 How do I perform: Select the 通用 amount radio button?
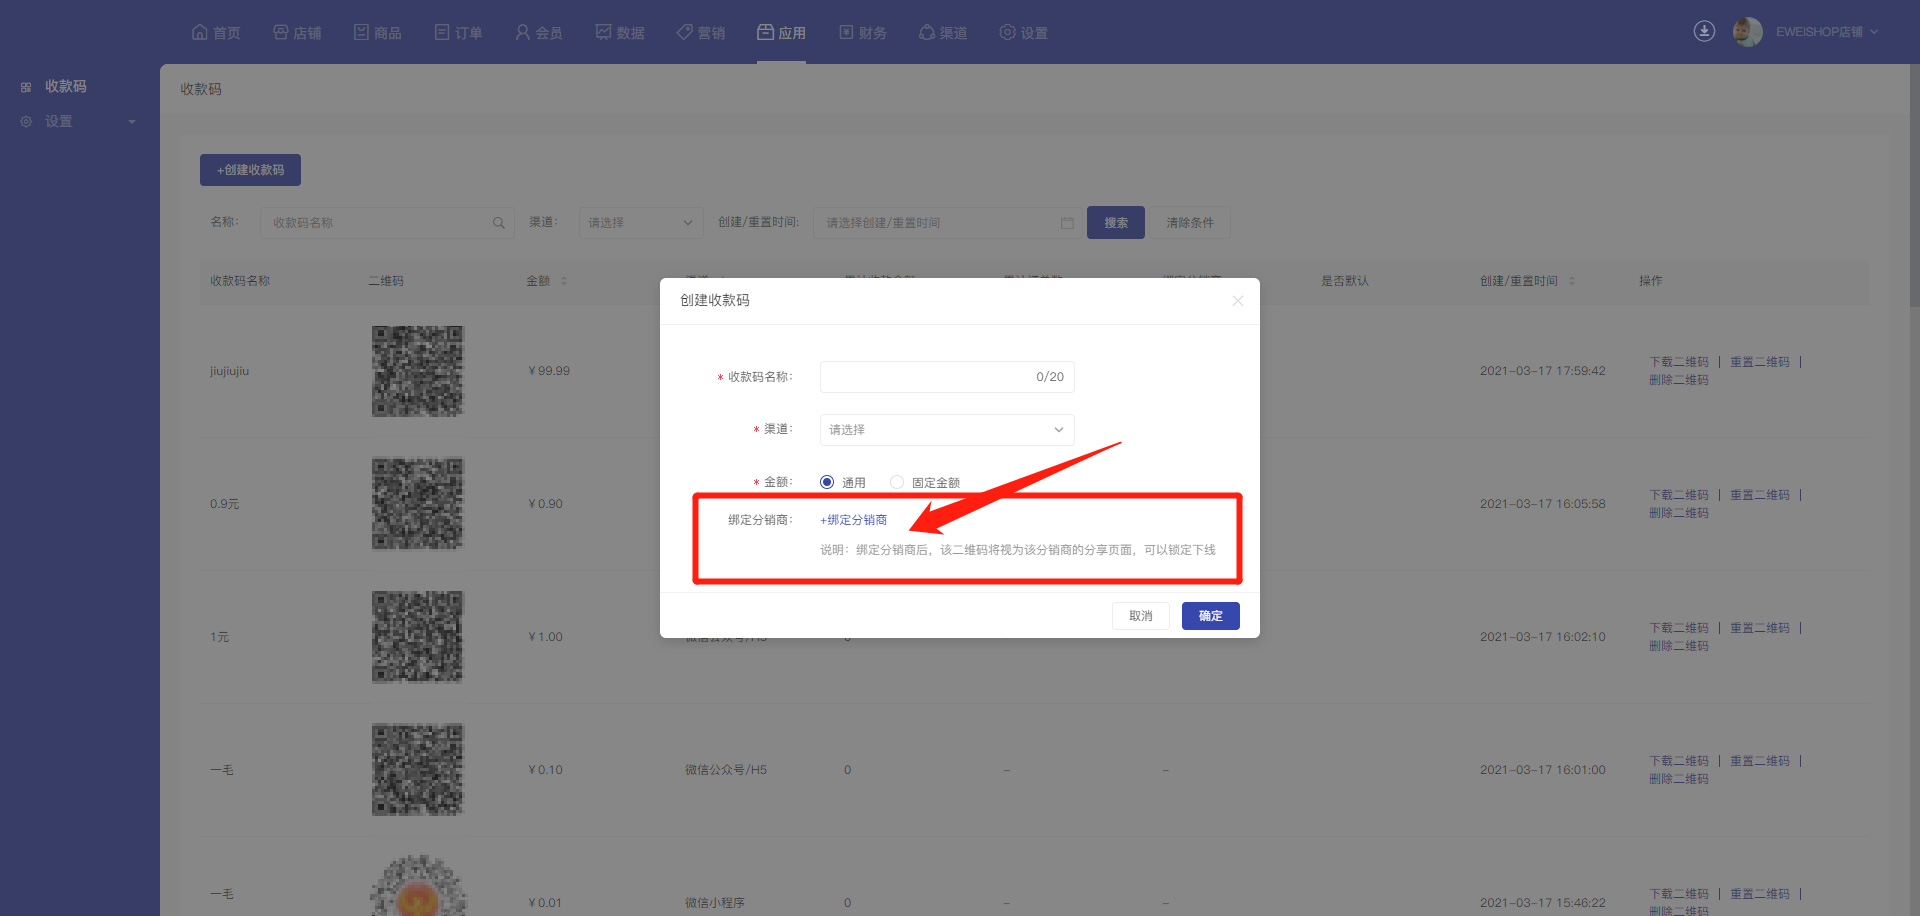coord(827,482)
